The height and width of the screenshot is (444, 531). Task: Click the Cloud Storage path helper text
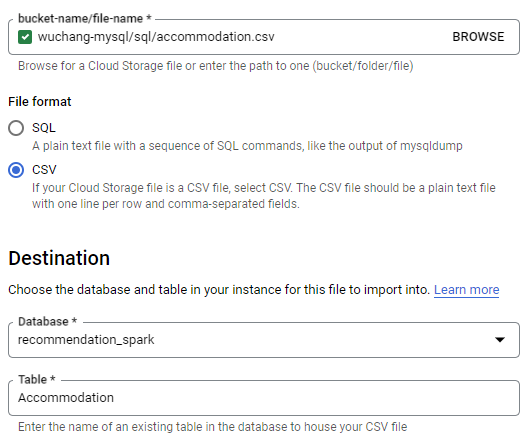pos(216,66)
